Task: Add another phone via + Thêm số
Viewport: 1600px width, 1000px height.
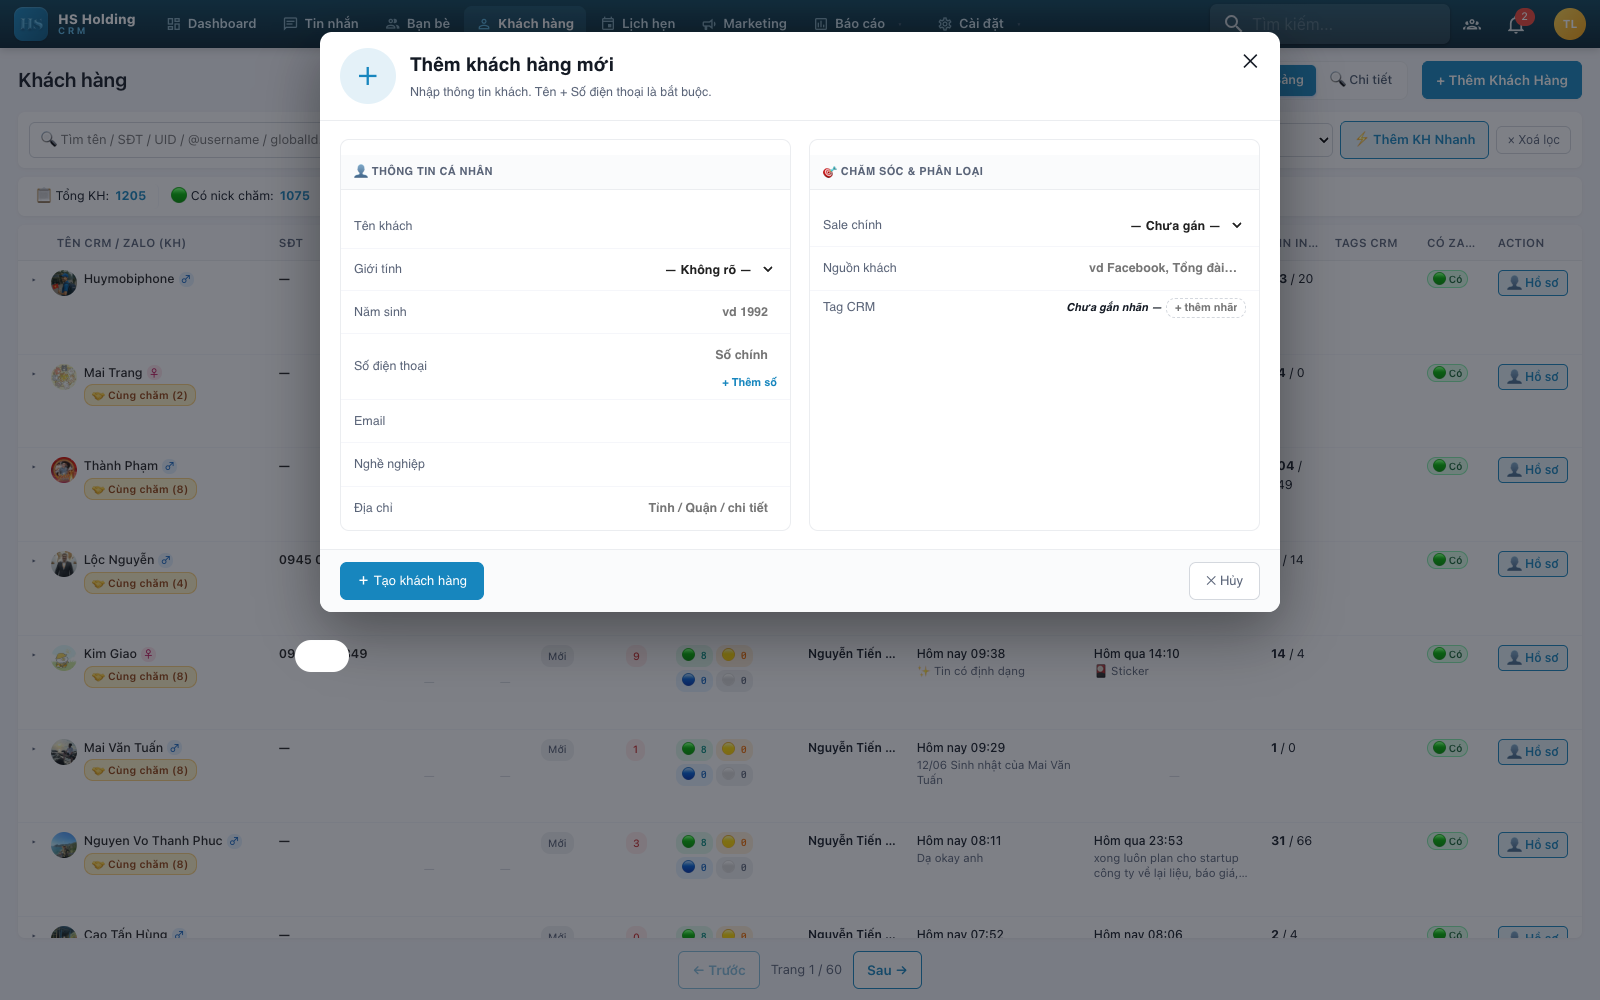Action: coord(749,382)
